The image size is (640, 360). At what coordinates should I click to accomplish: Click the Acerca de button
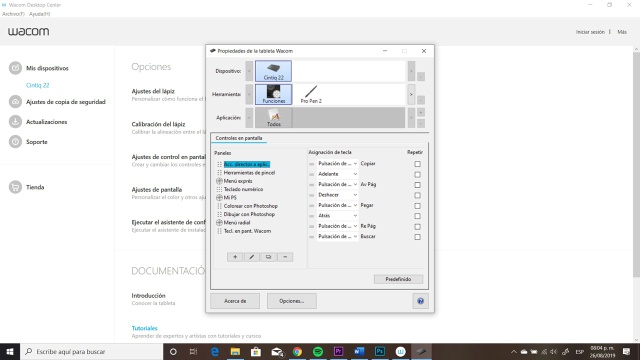pos(235,301)
